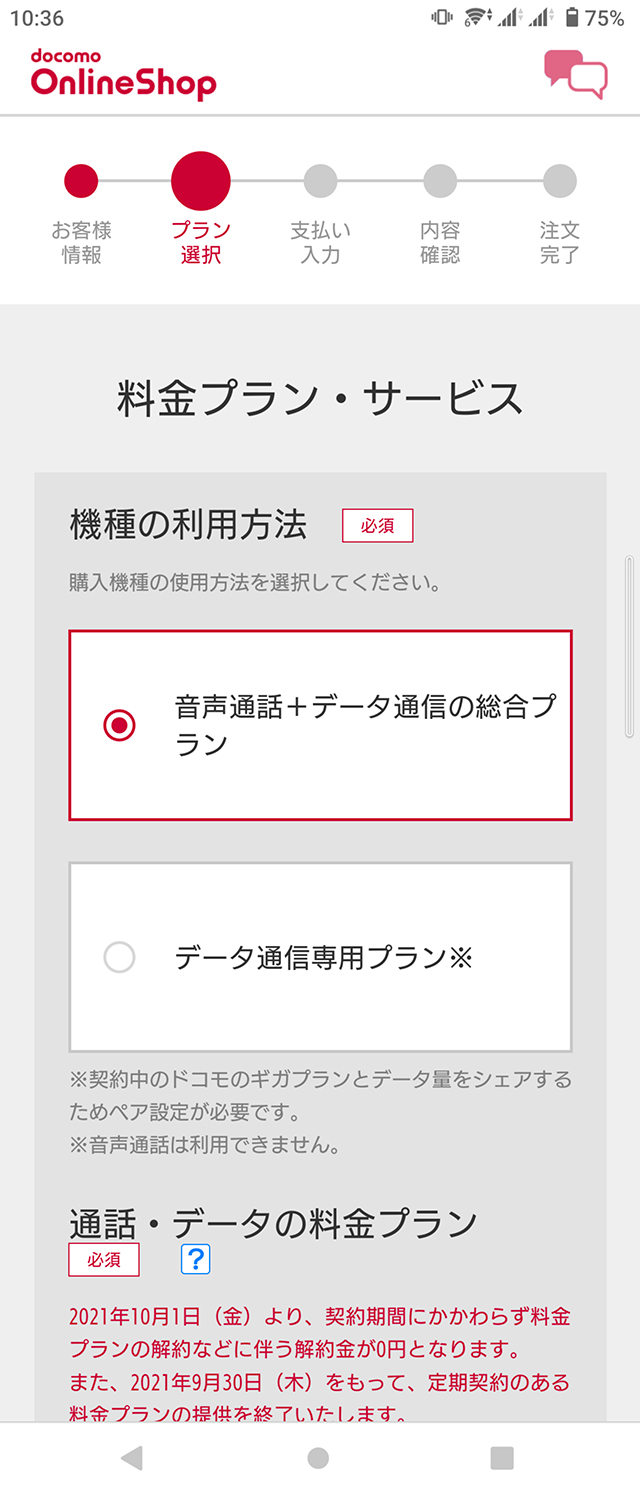Tap the battery icon in status bar

572,18
